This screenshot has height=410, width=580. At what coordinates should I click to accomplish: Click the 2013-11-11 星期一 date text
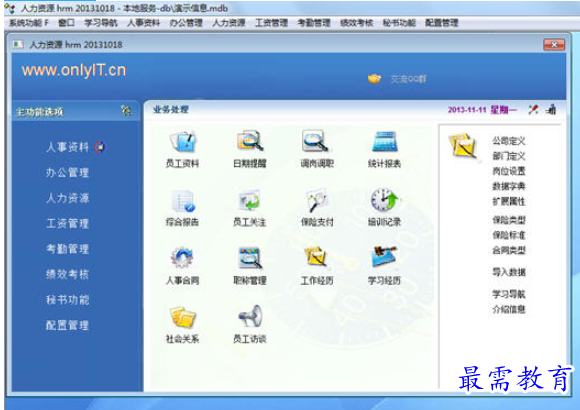[482, 110]
